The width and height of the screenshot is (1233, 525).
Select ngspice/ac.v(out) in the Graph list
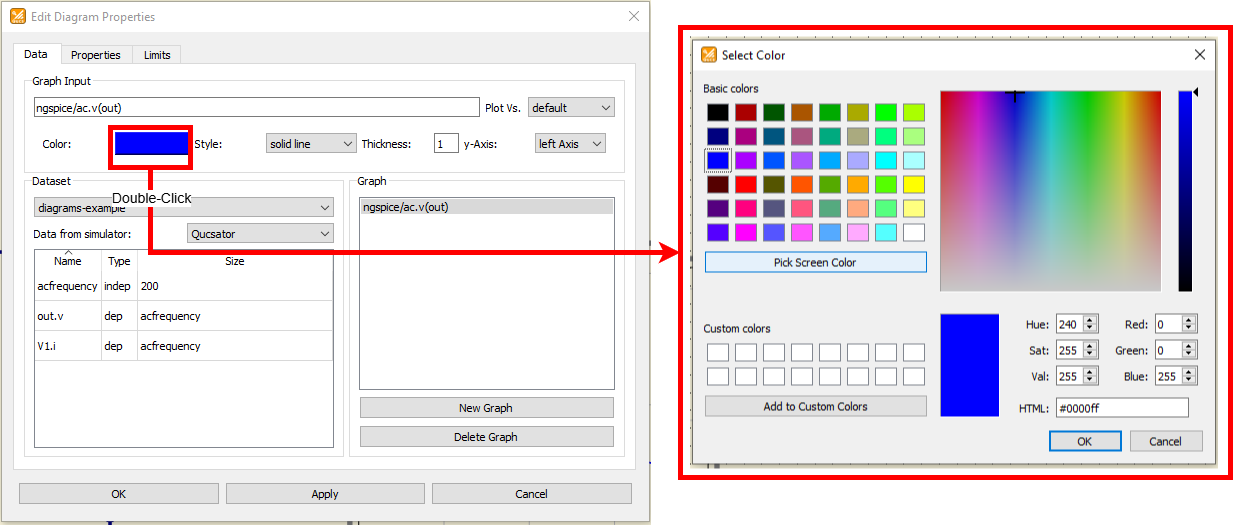[486, 207]
